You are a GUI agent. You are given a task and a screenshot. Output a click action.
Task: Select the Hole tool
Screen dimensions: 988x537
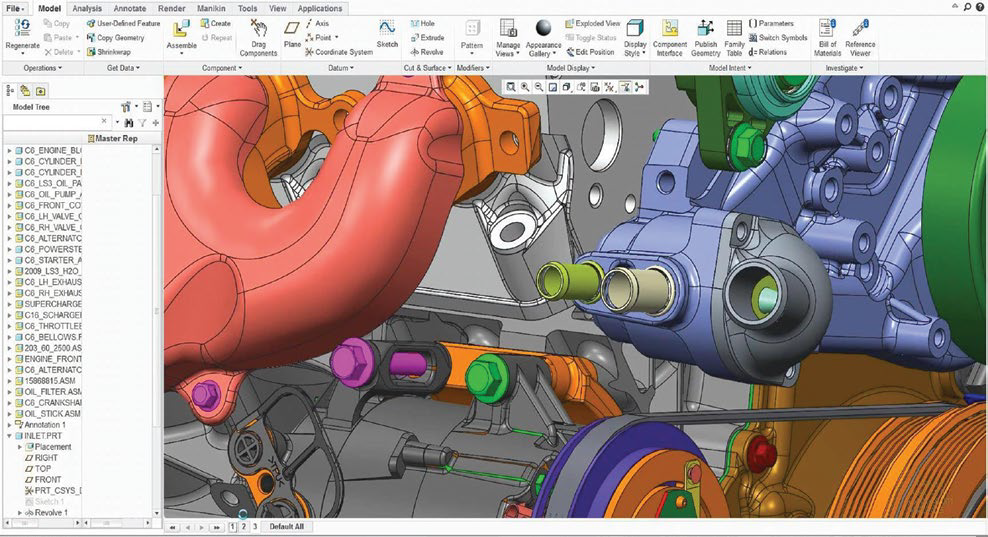click(x=423, y=23)
